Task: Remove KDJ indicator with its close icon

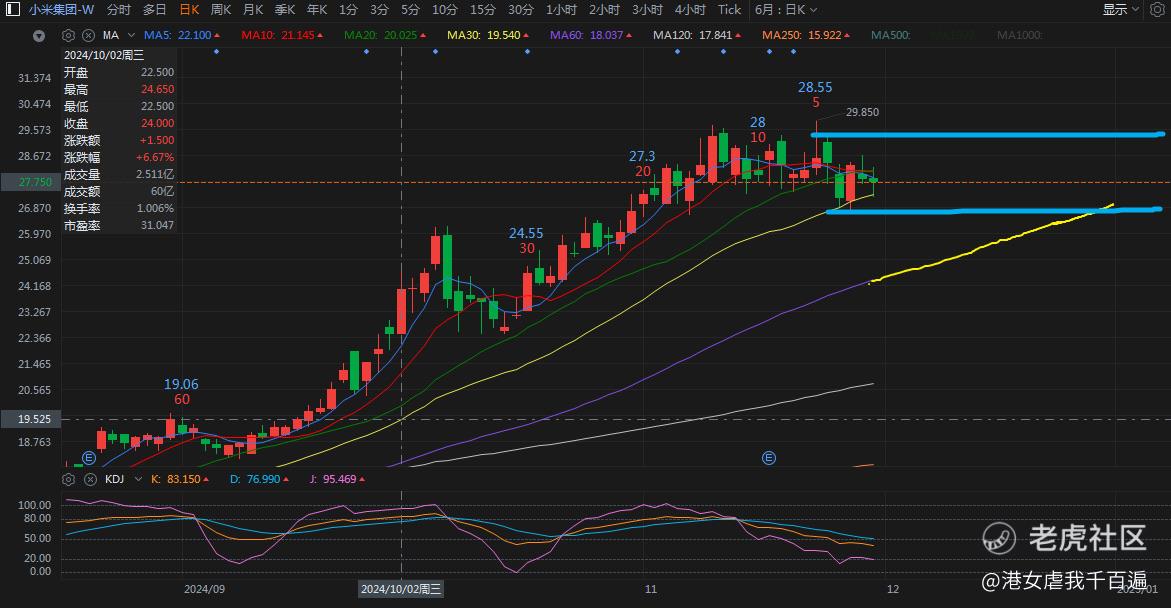Action: click(90, 480)
